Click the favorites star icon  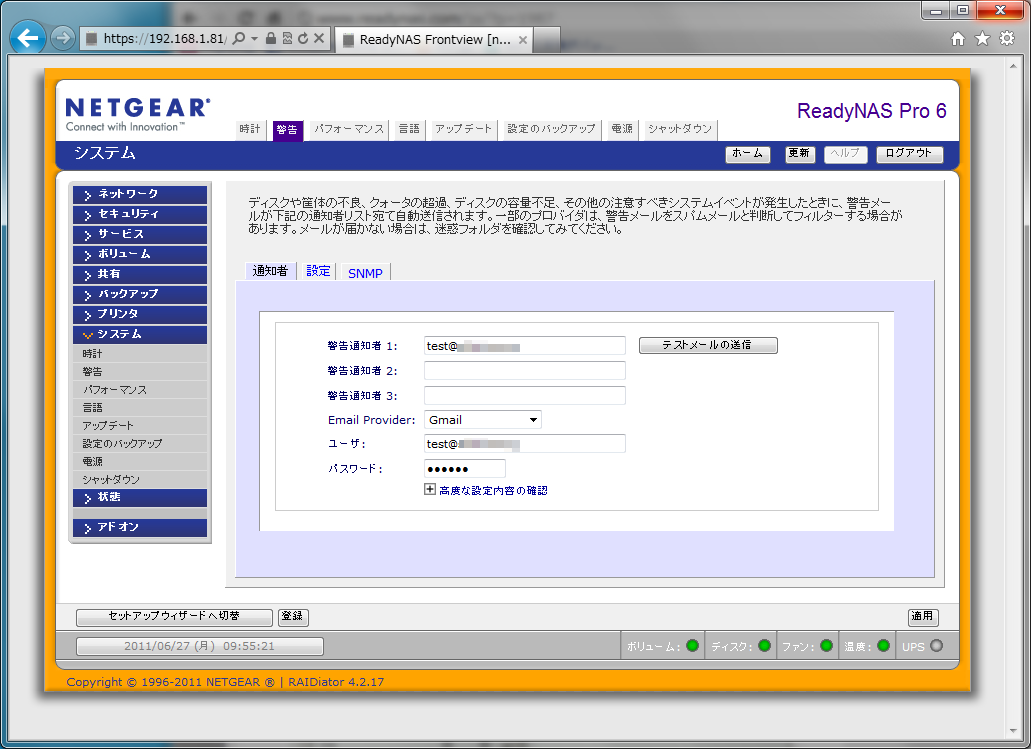[x=982, y=38]
